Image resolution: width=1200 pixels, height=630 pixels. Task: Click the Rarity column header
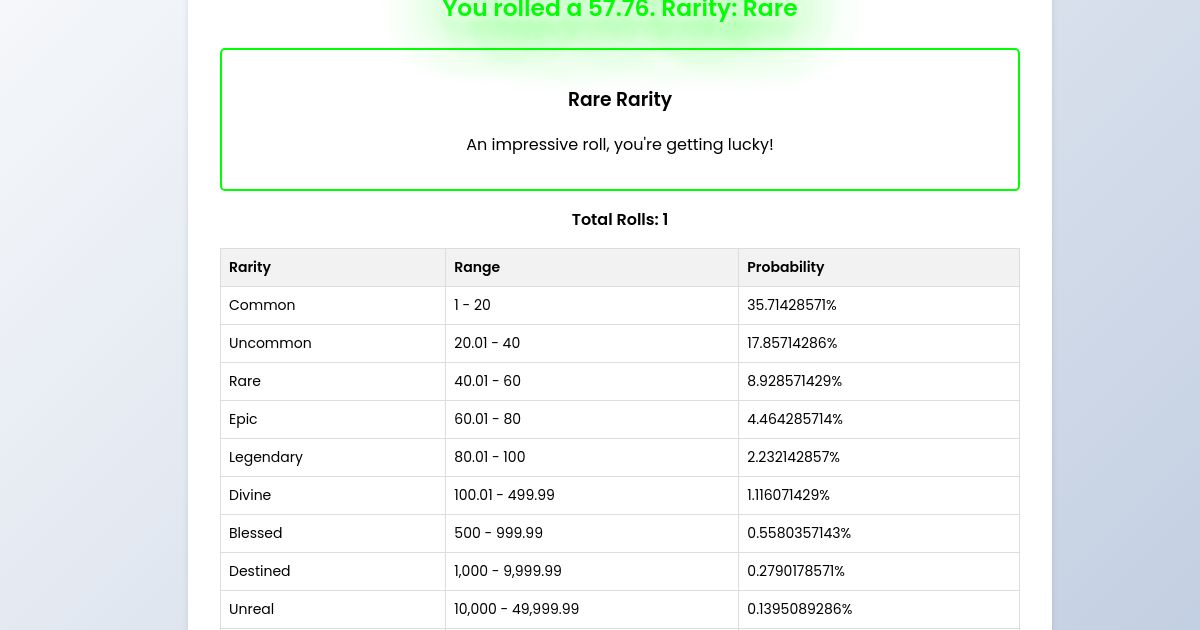coord(250,267)
